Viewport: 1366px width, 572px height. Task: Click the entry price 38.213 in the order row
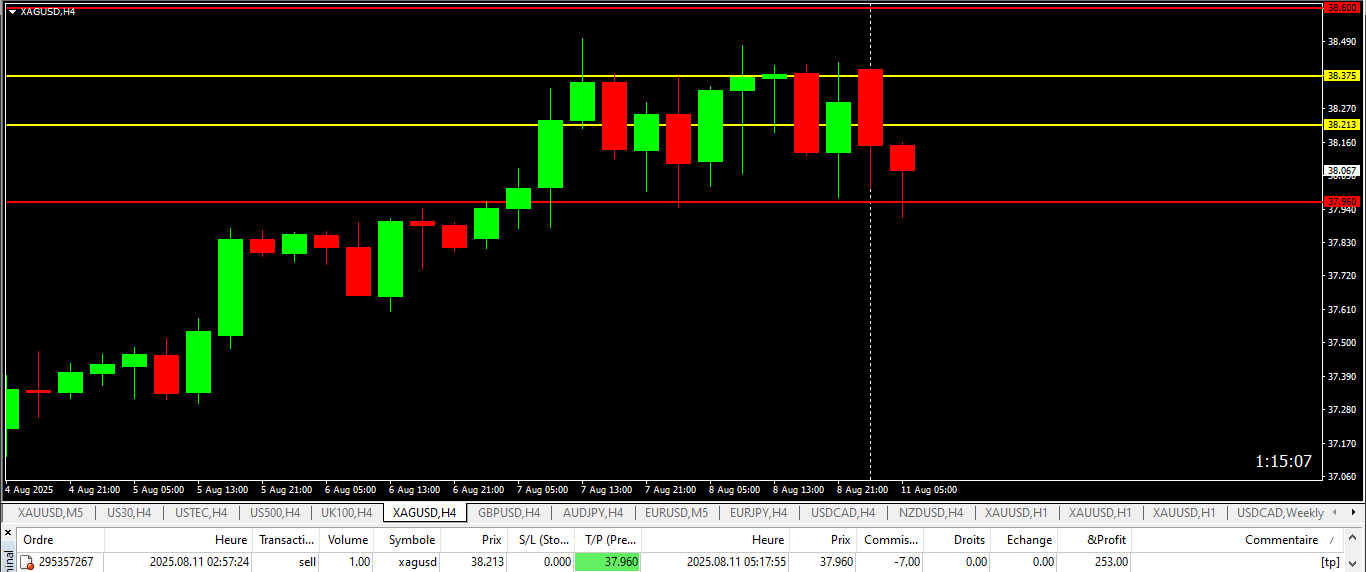pos(486,562)
